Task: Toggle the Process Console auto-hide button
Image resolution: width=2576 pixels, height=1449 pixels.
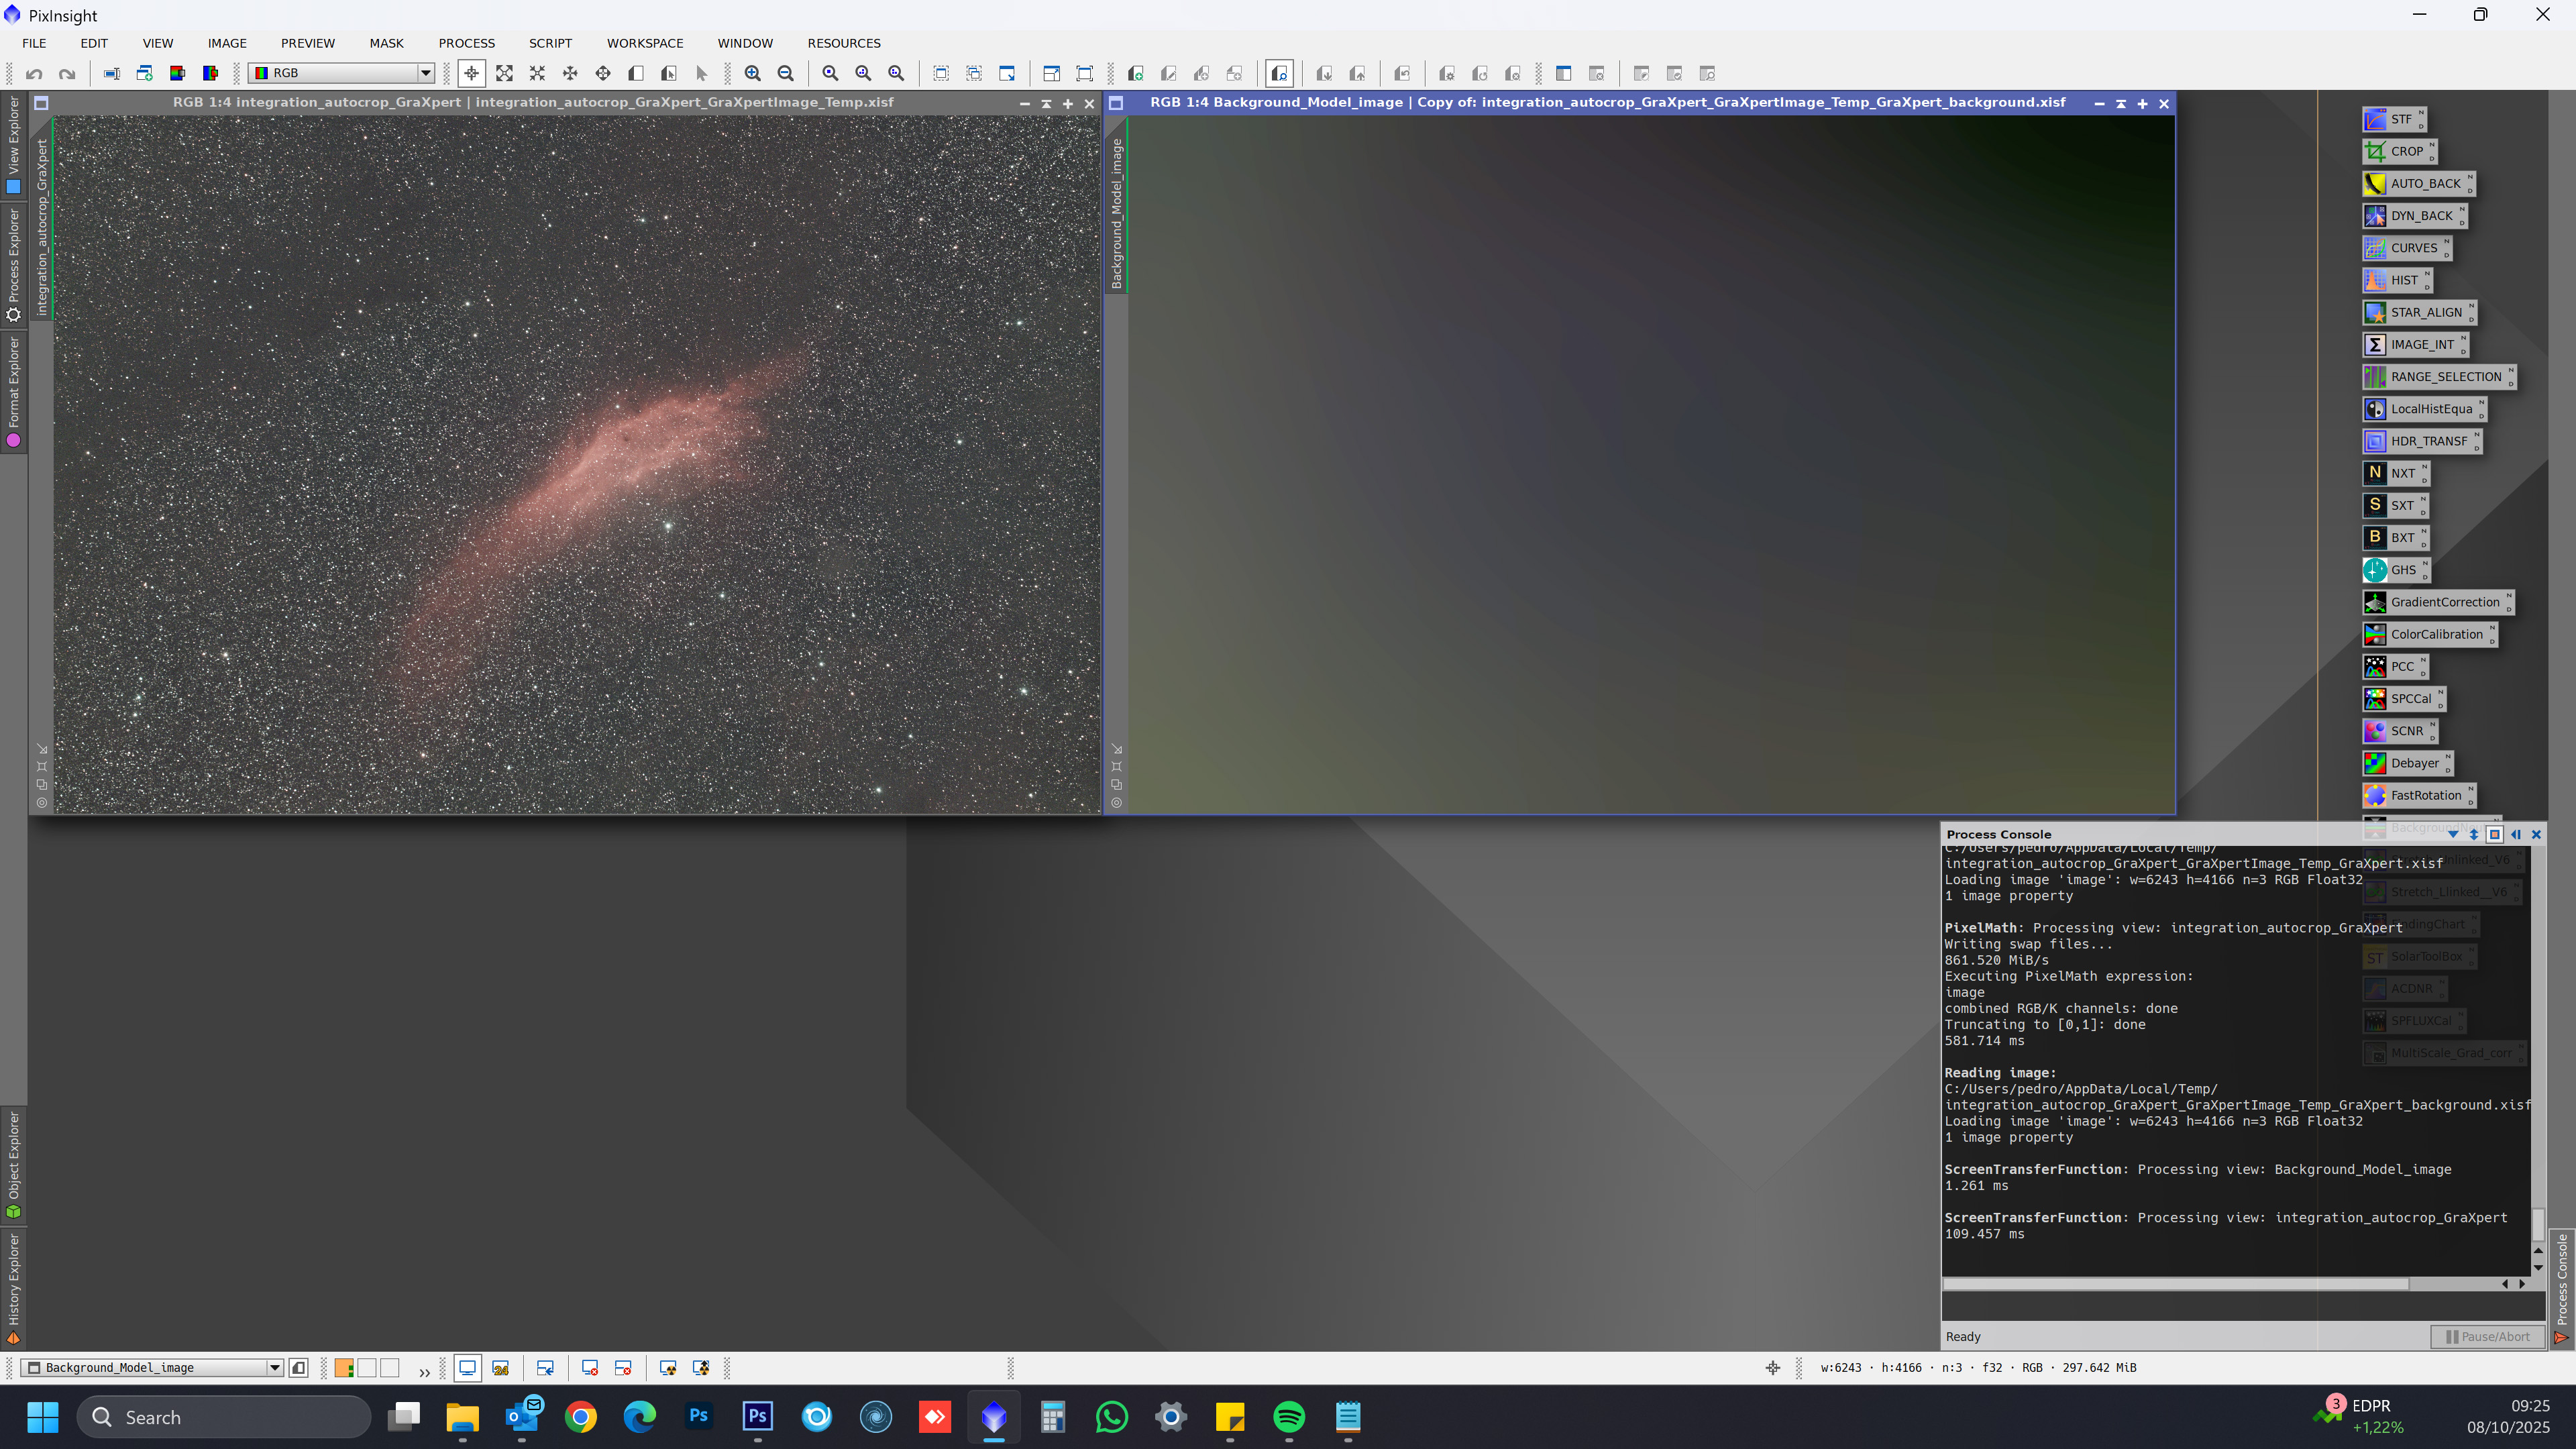Action: click(2494, 834)
